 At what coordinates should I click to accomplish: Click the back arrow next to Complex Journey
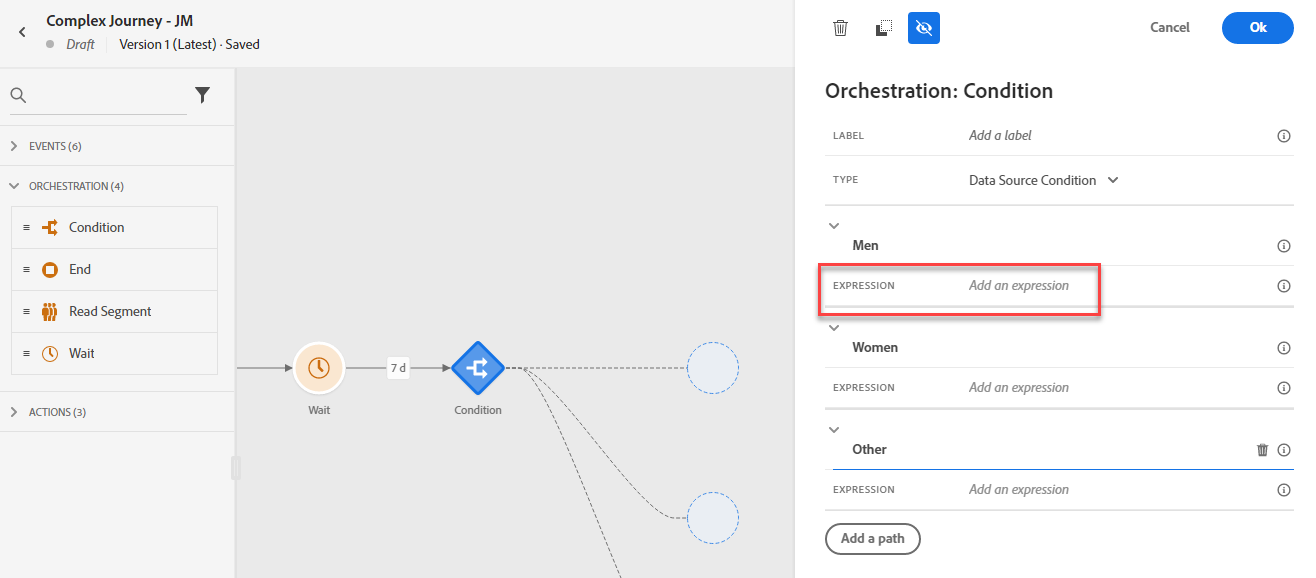(x=22, y=32)
